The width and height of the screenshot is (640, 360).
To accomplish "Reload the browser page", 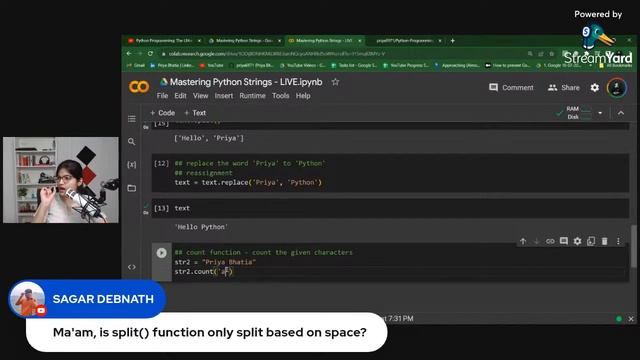I will (150, 53).
